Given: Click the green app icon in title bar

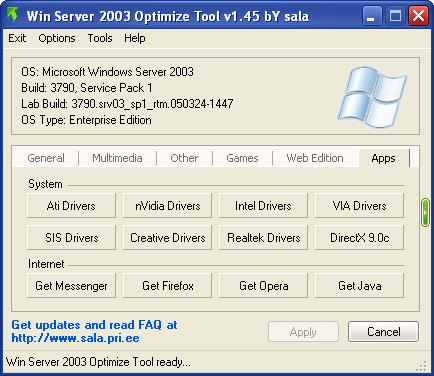Looking at the screenshot, I should [12, 15].
